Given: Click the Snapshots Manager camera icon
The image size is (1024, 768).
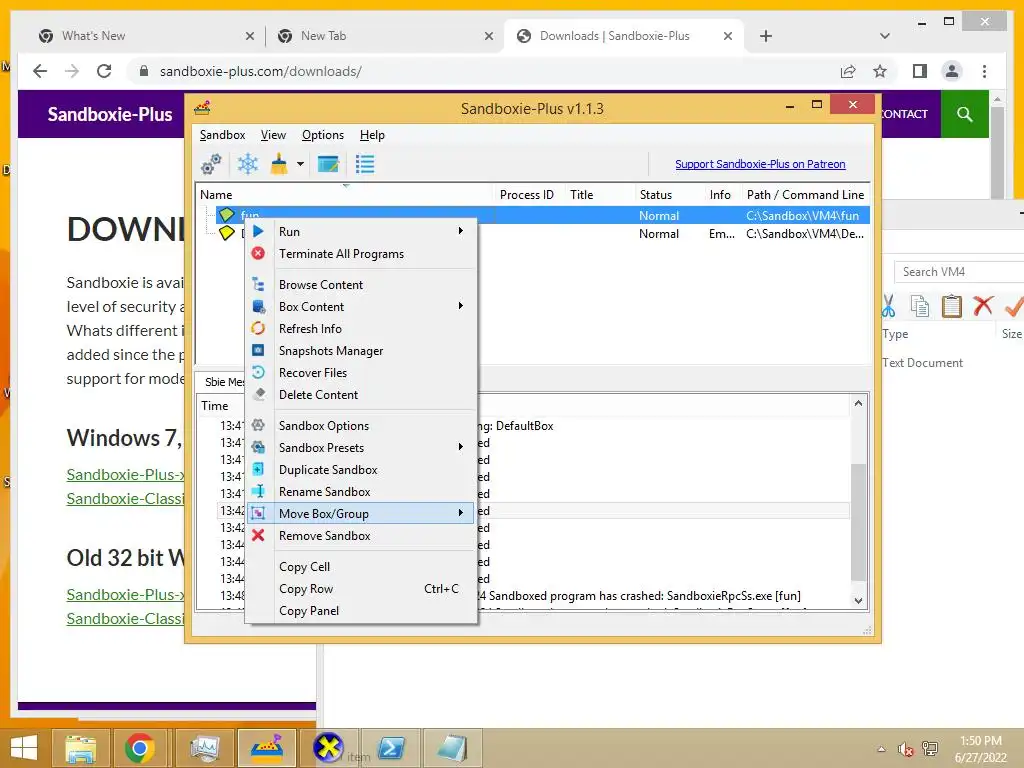Looking at the screenshot, I should click(259, 350).
